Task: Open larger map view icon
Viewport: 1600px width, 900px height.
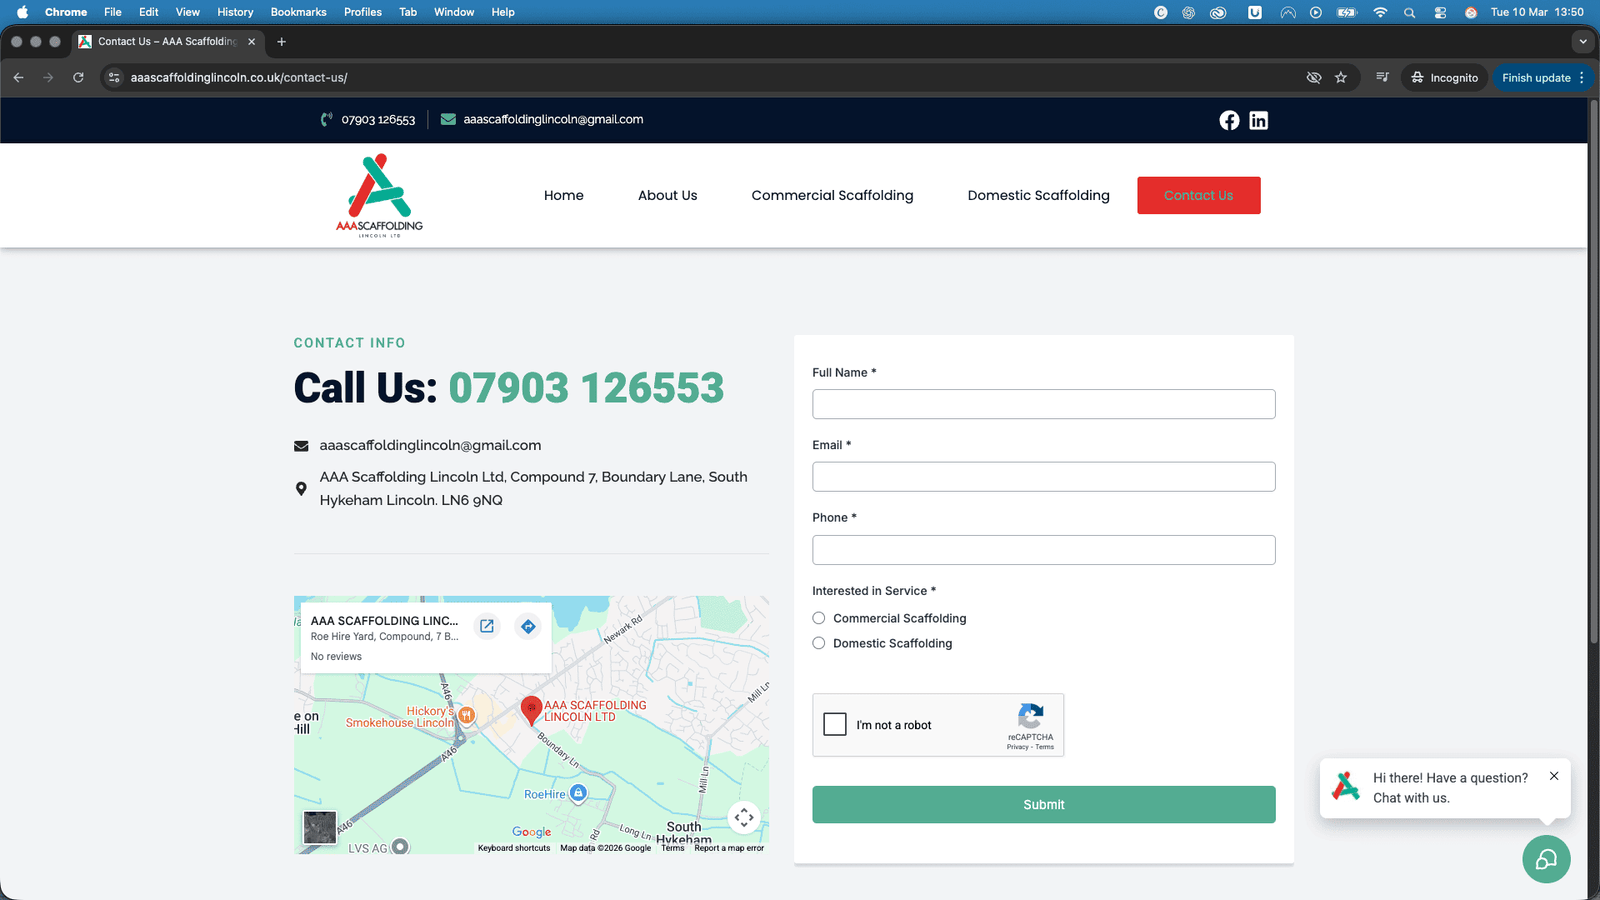Action: click(487, 626)
